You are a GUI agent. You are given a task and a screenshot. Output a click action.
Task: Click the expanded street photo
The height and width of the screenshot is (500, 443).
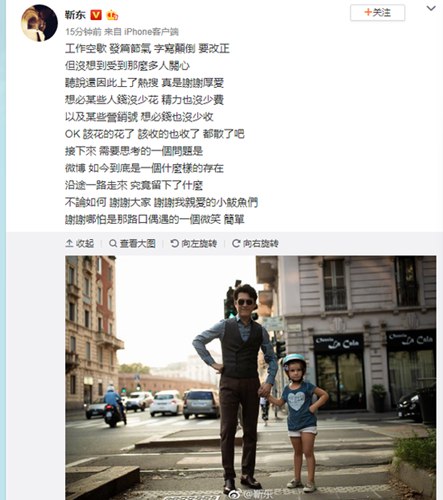(251, 378)
